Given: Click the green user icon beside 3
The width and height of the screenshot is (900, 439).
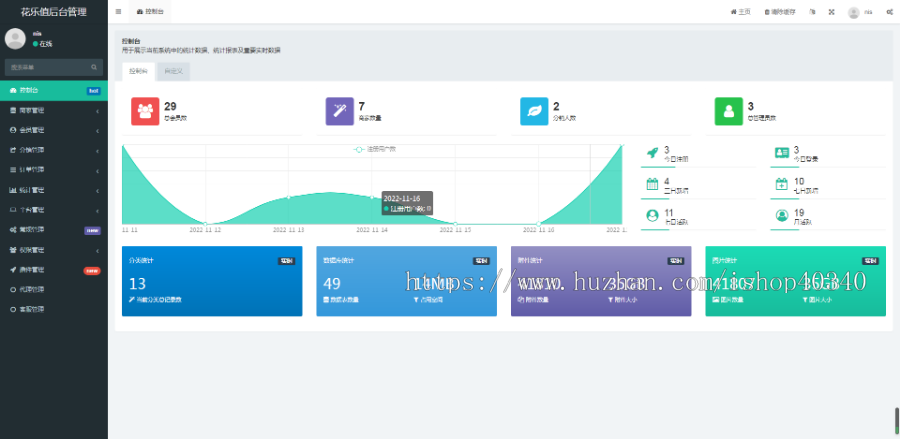Looking at the screenshot, I should tap(729, 111).
